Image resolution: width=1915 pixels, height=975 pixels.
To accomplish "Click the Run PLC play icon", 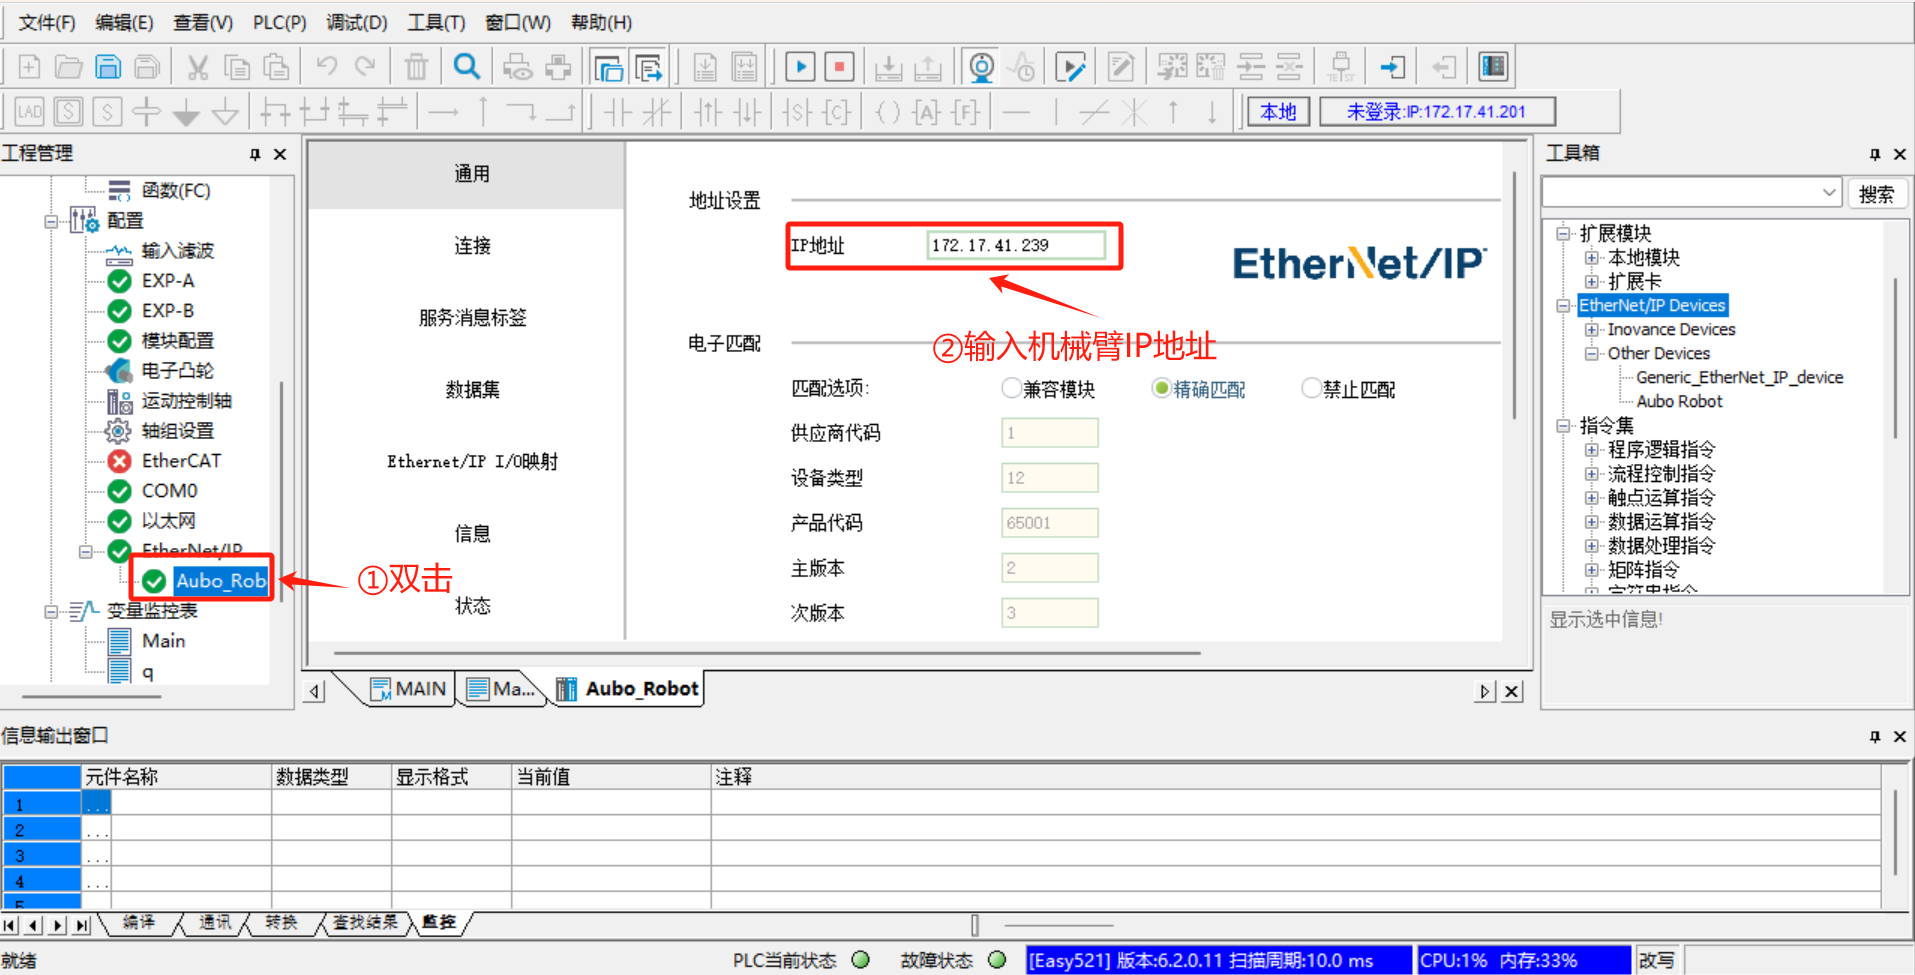I will click(x=800, y=67).
